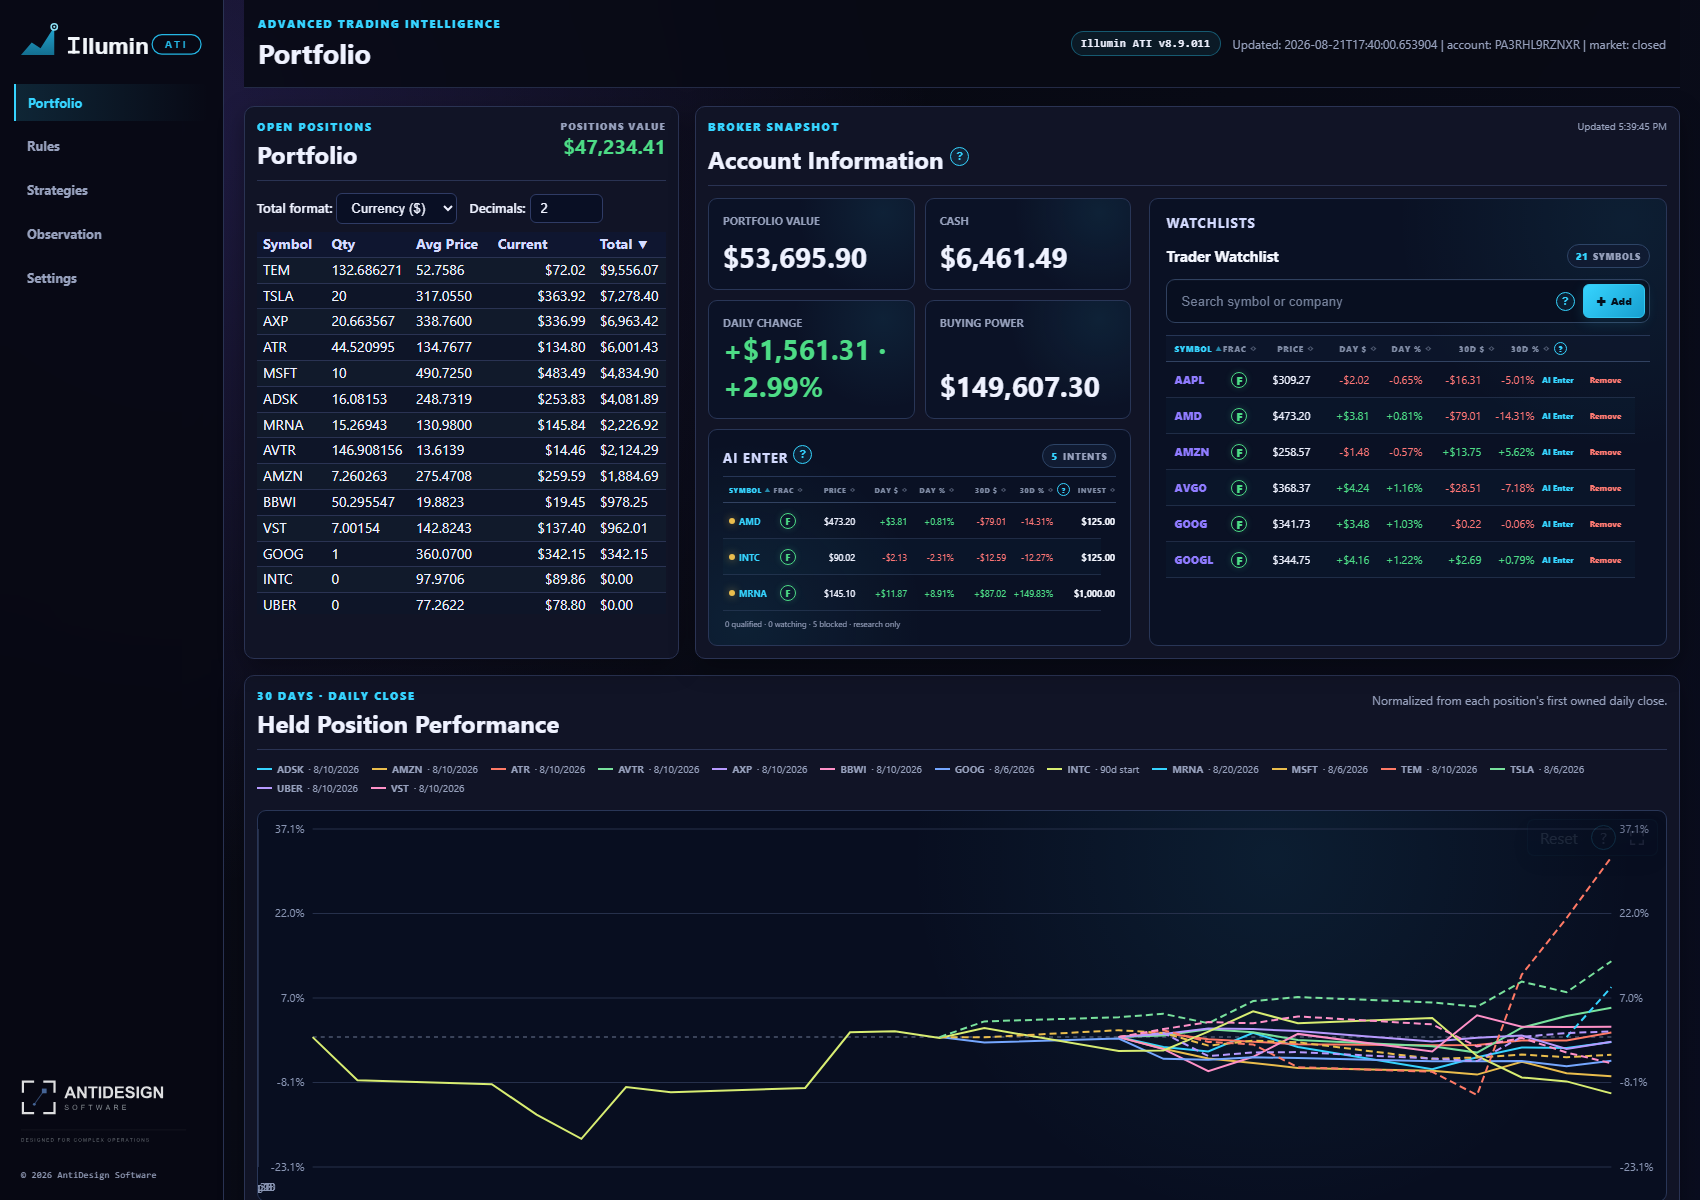This screenshot has width=1700, height=1200.
Task: Open Total format Currency dropdown
Action: (397, 208)
